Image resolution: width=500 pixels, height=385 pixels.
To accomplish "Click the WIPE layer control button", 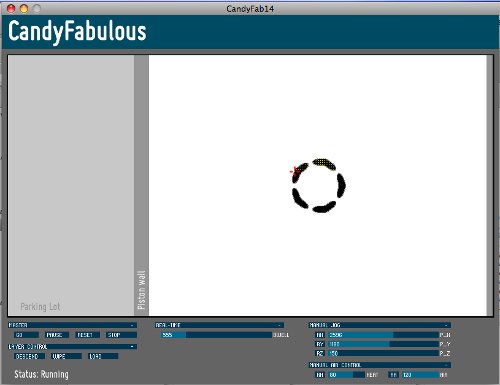I will coord(66,356).
